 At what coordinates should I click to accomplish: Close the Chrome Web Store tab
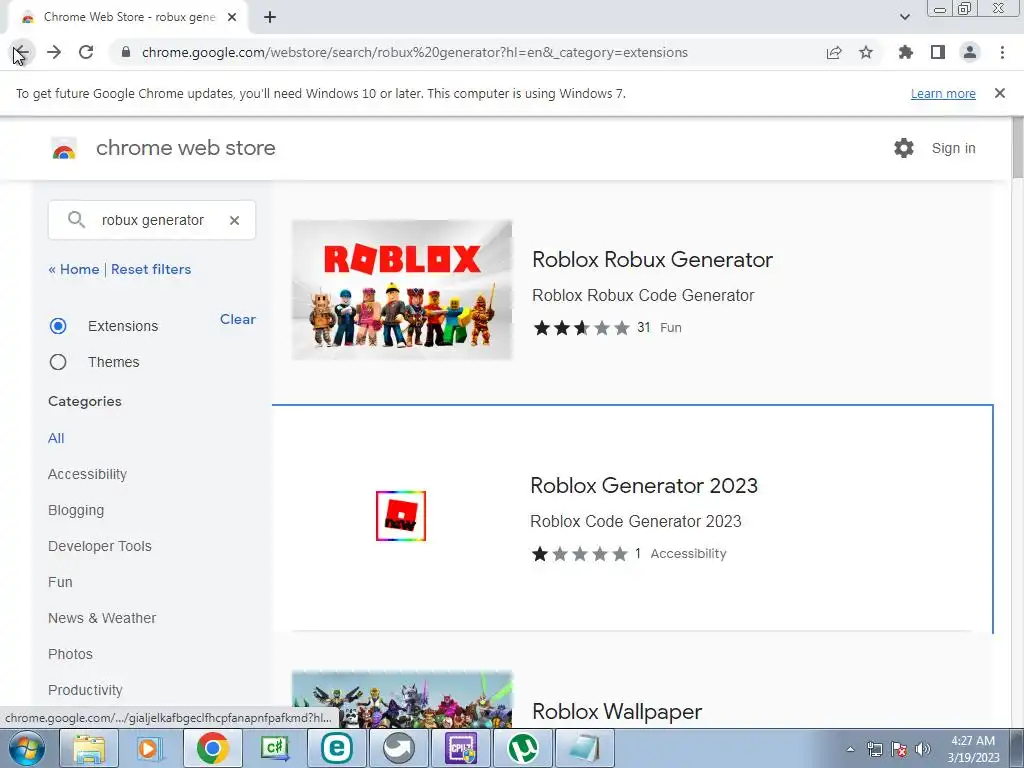click(232, 18)
